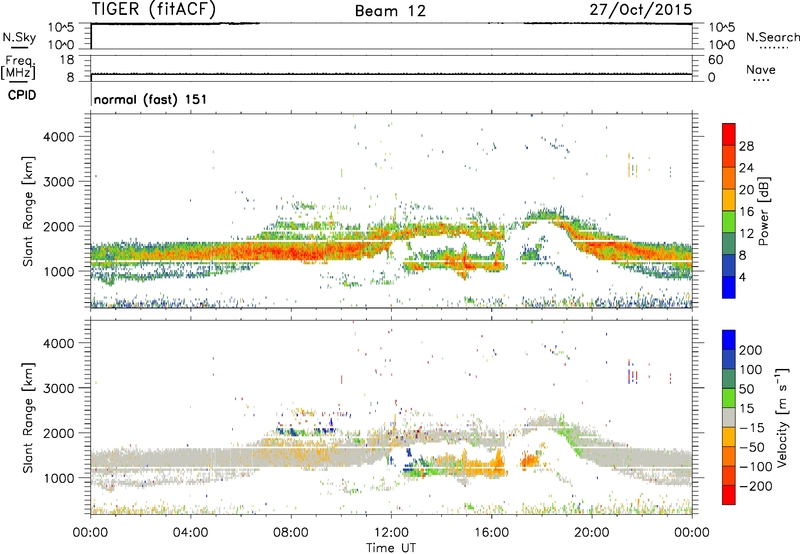
Task: Click the Power [dB] colorbar title
Action: coord(764,211)
